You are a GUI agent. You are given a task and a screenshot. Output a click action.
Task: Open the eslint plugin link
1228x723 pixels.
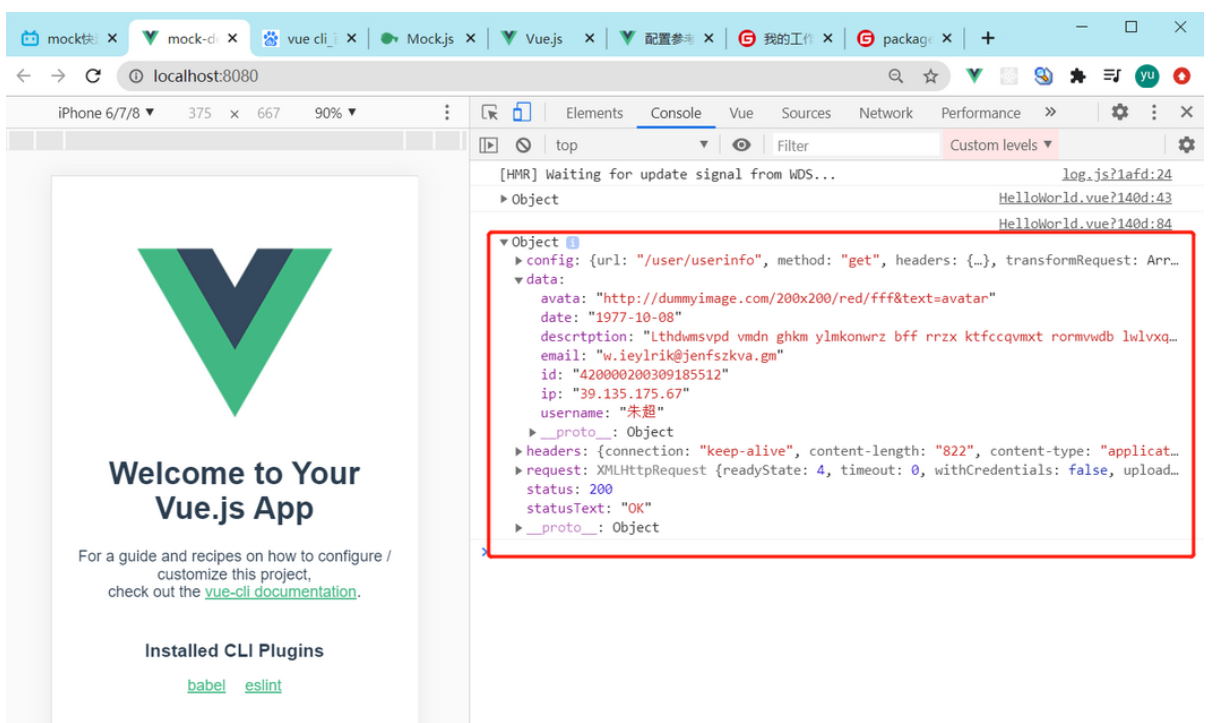[263, 685]
